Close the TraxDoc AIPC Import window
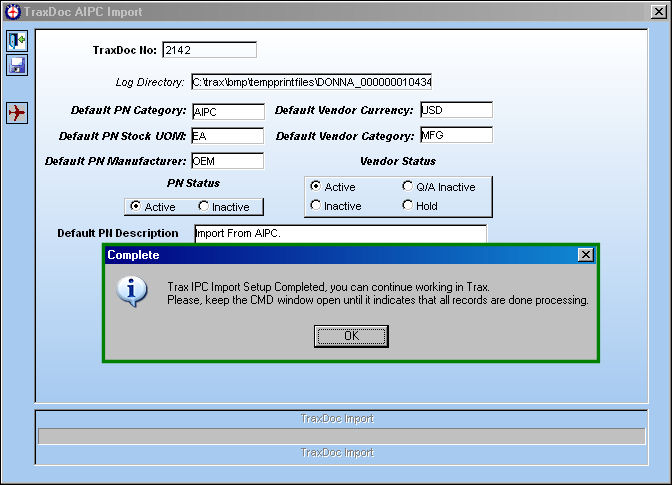The image size is (672, 485). pos(658,12)
